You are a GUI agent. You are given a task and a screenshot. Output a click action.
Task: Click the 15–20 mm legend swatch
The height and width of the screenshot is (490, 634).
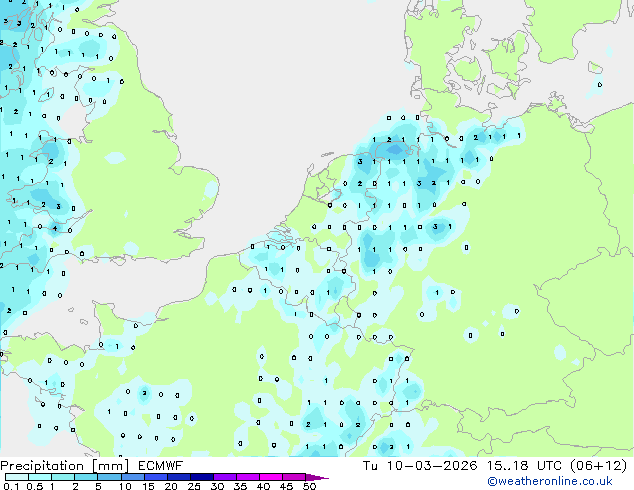(156, 477)
